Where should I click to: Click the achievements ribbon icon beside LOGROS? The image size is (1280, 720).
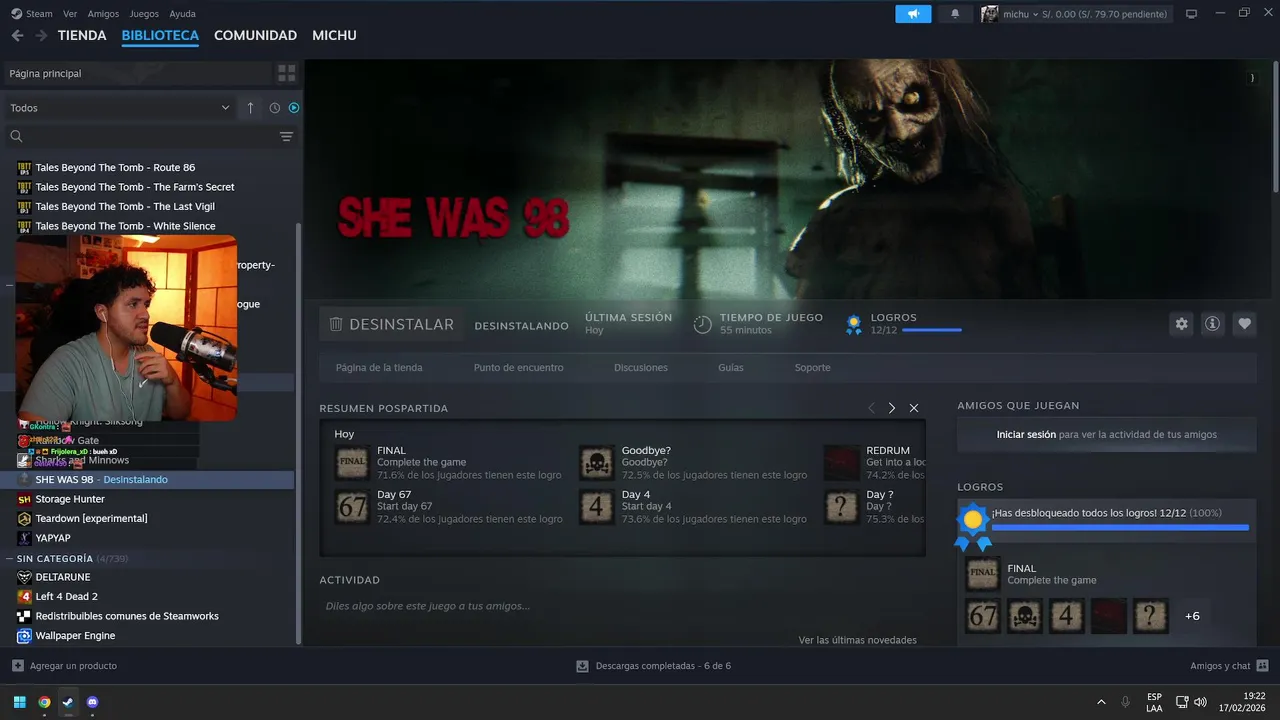tap(854, 324)
